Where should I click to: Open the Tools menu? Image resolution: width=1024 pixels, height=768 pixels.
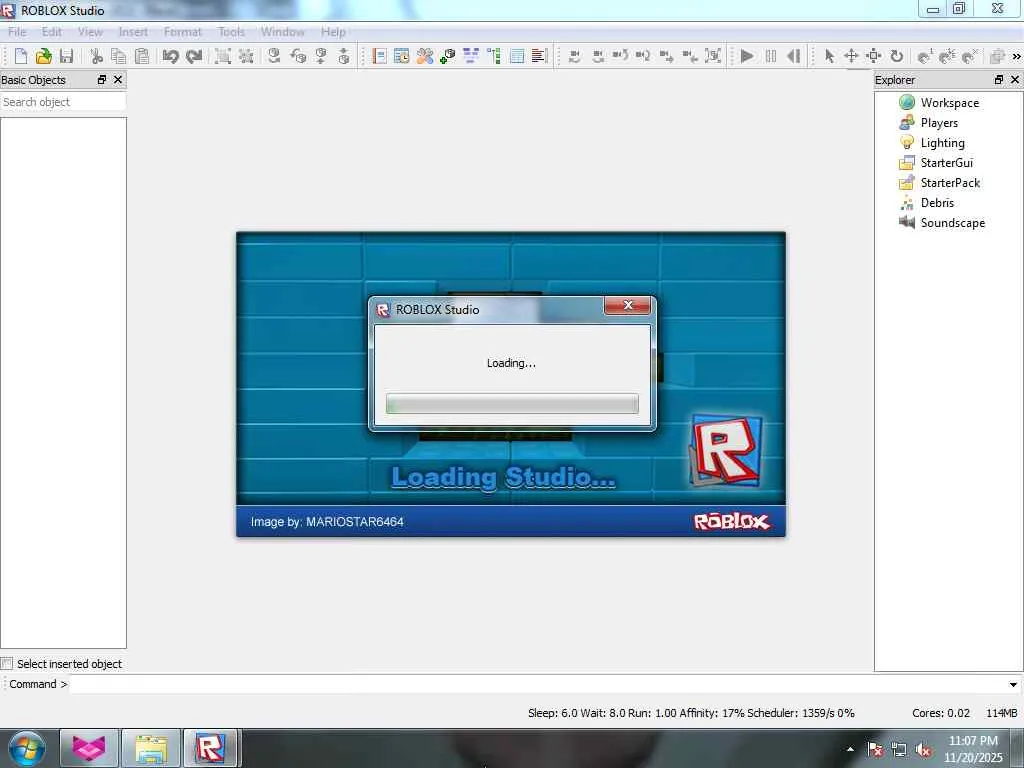(231, 31)
